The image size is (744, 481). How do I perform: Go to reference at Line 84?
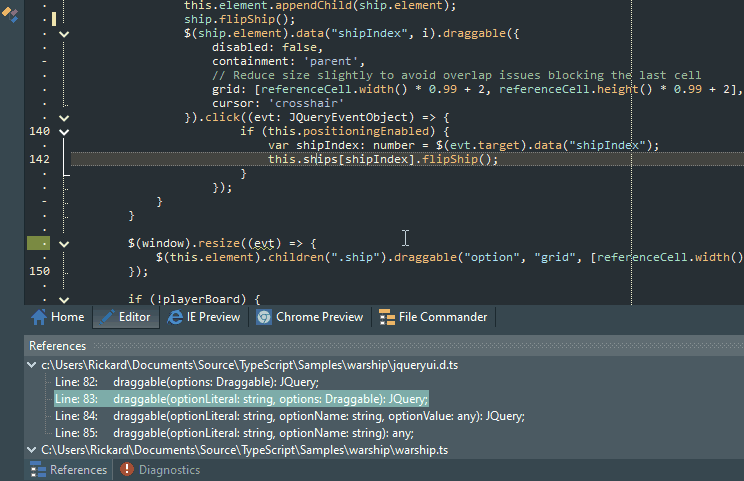tap(289, 416)
